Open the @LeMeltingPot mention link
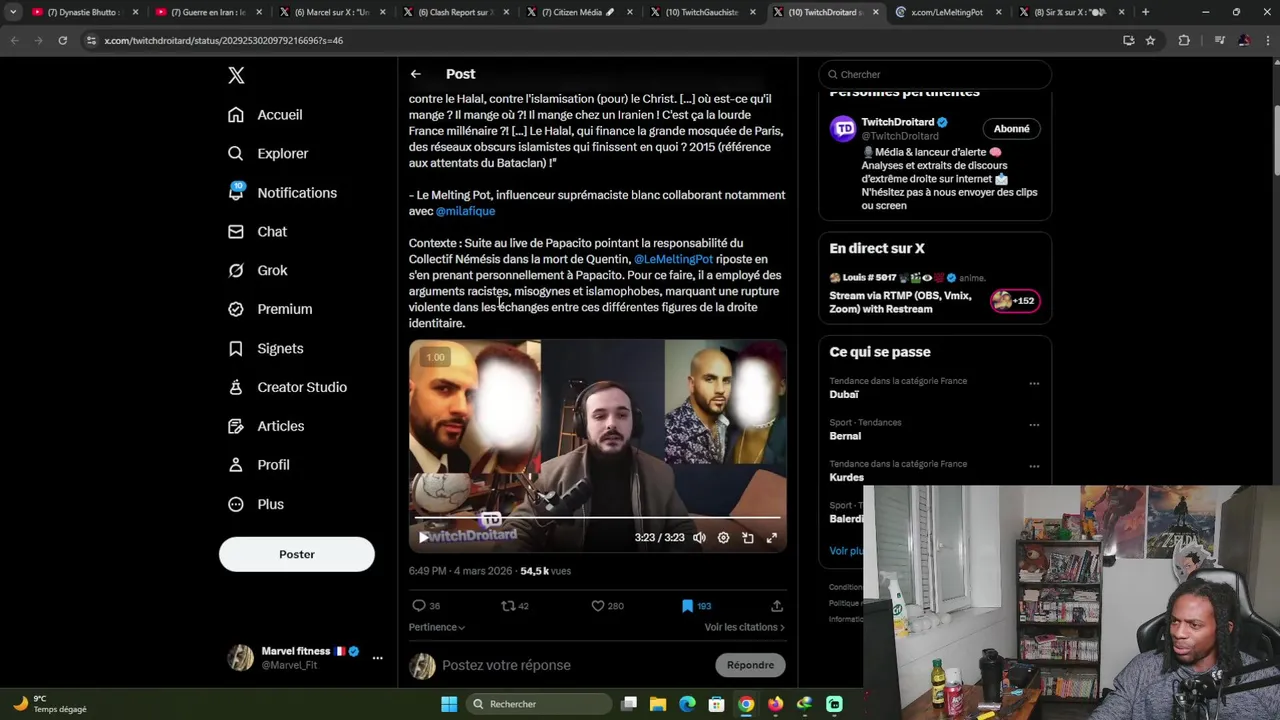1280x720 pixels. coord(673,259)
